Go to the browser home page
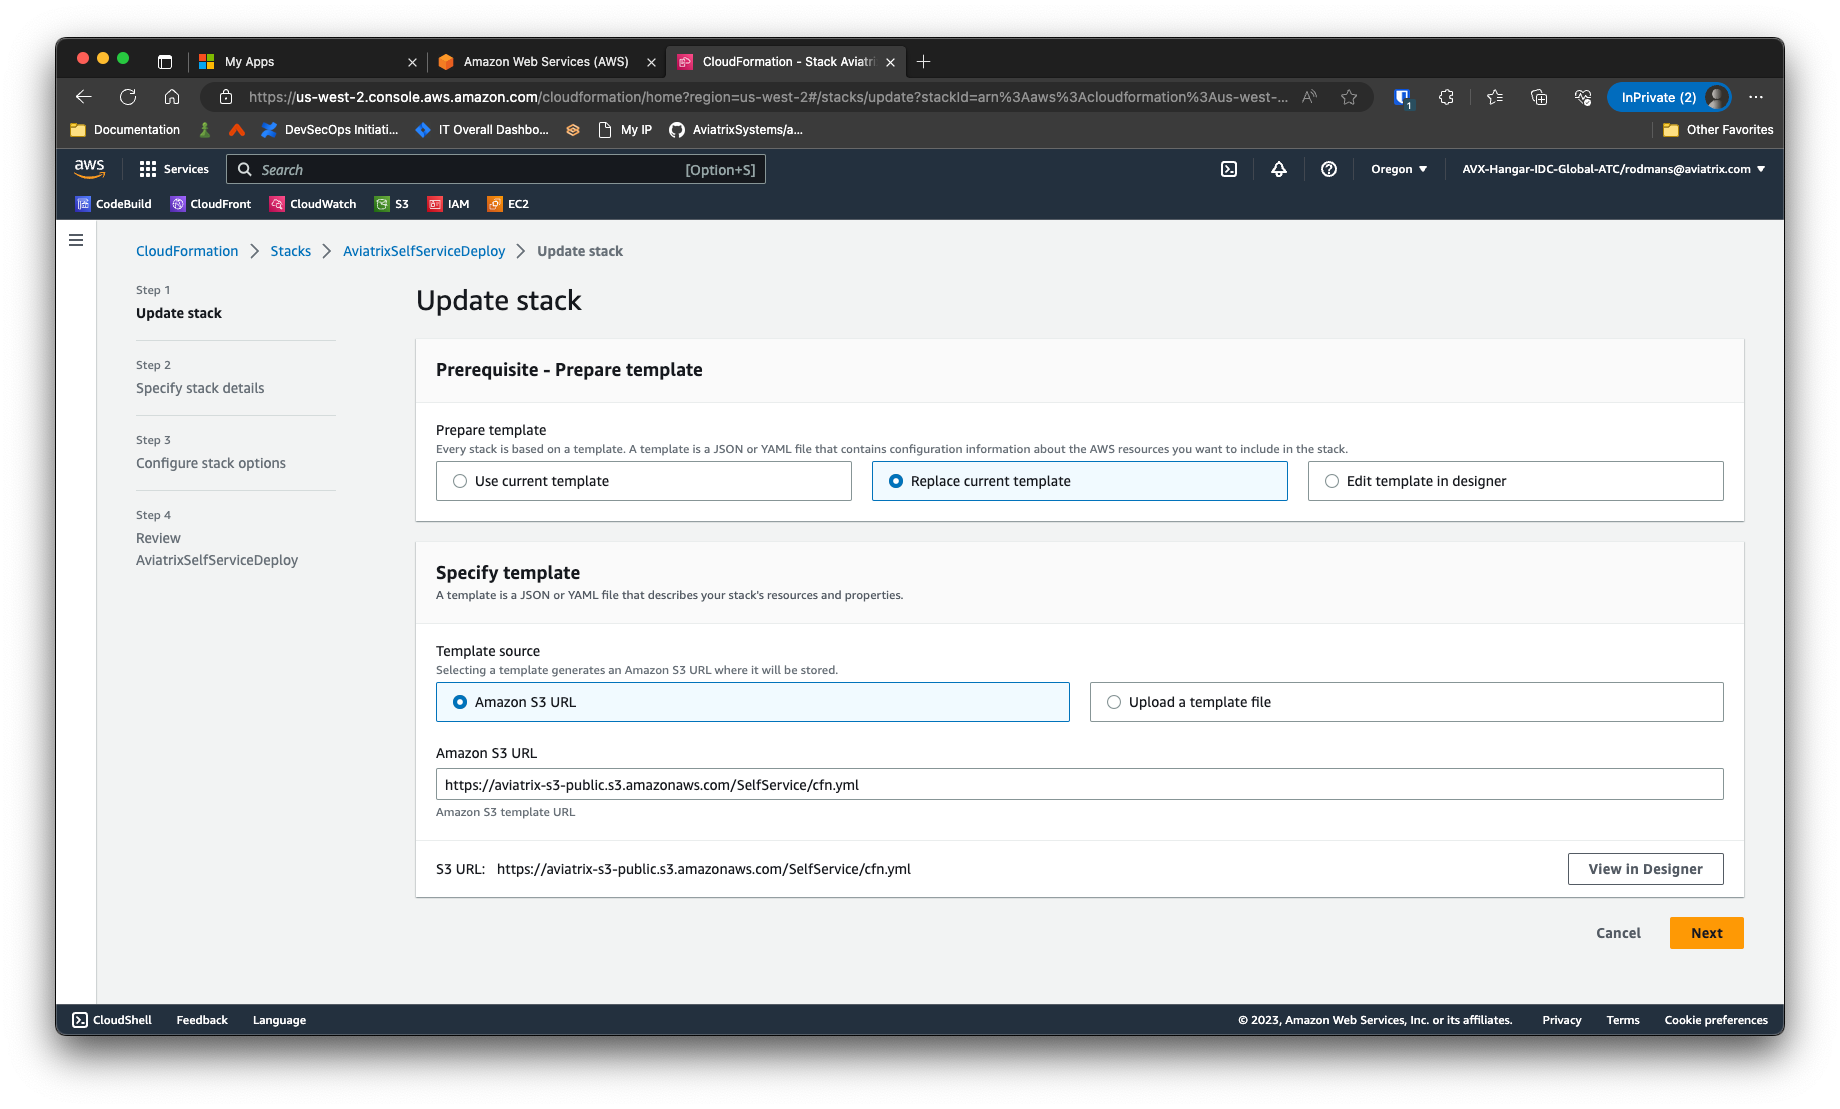Image resolution: width=1840 pixels, height=1109 pixels. pos(172,97)
